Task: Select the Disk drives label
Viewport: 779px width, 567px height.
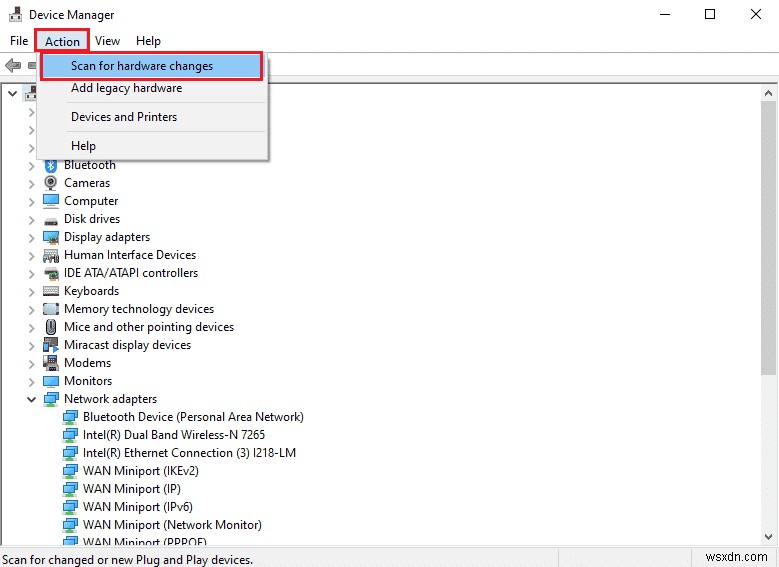Action: point(92,219)
